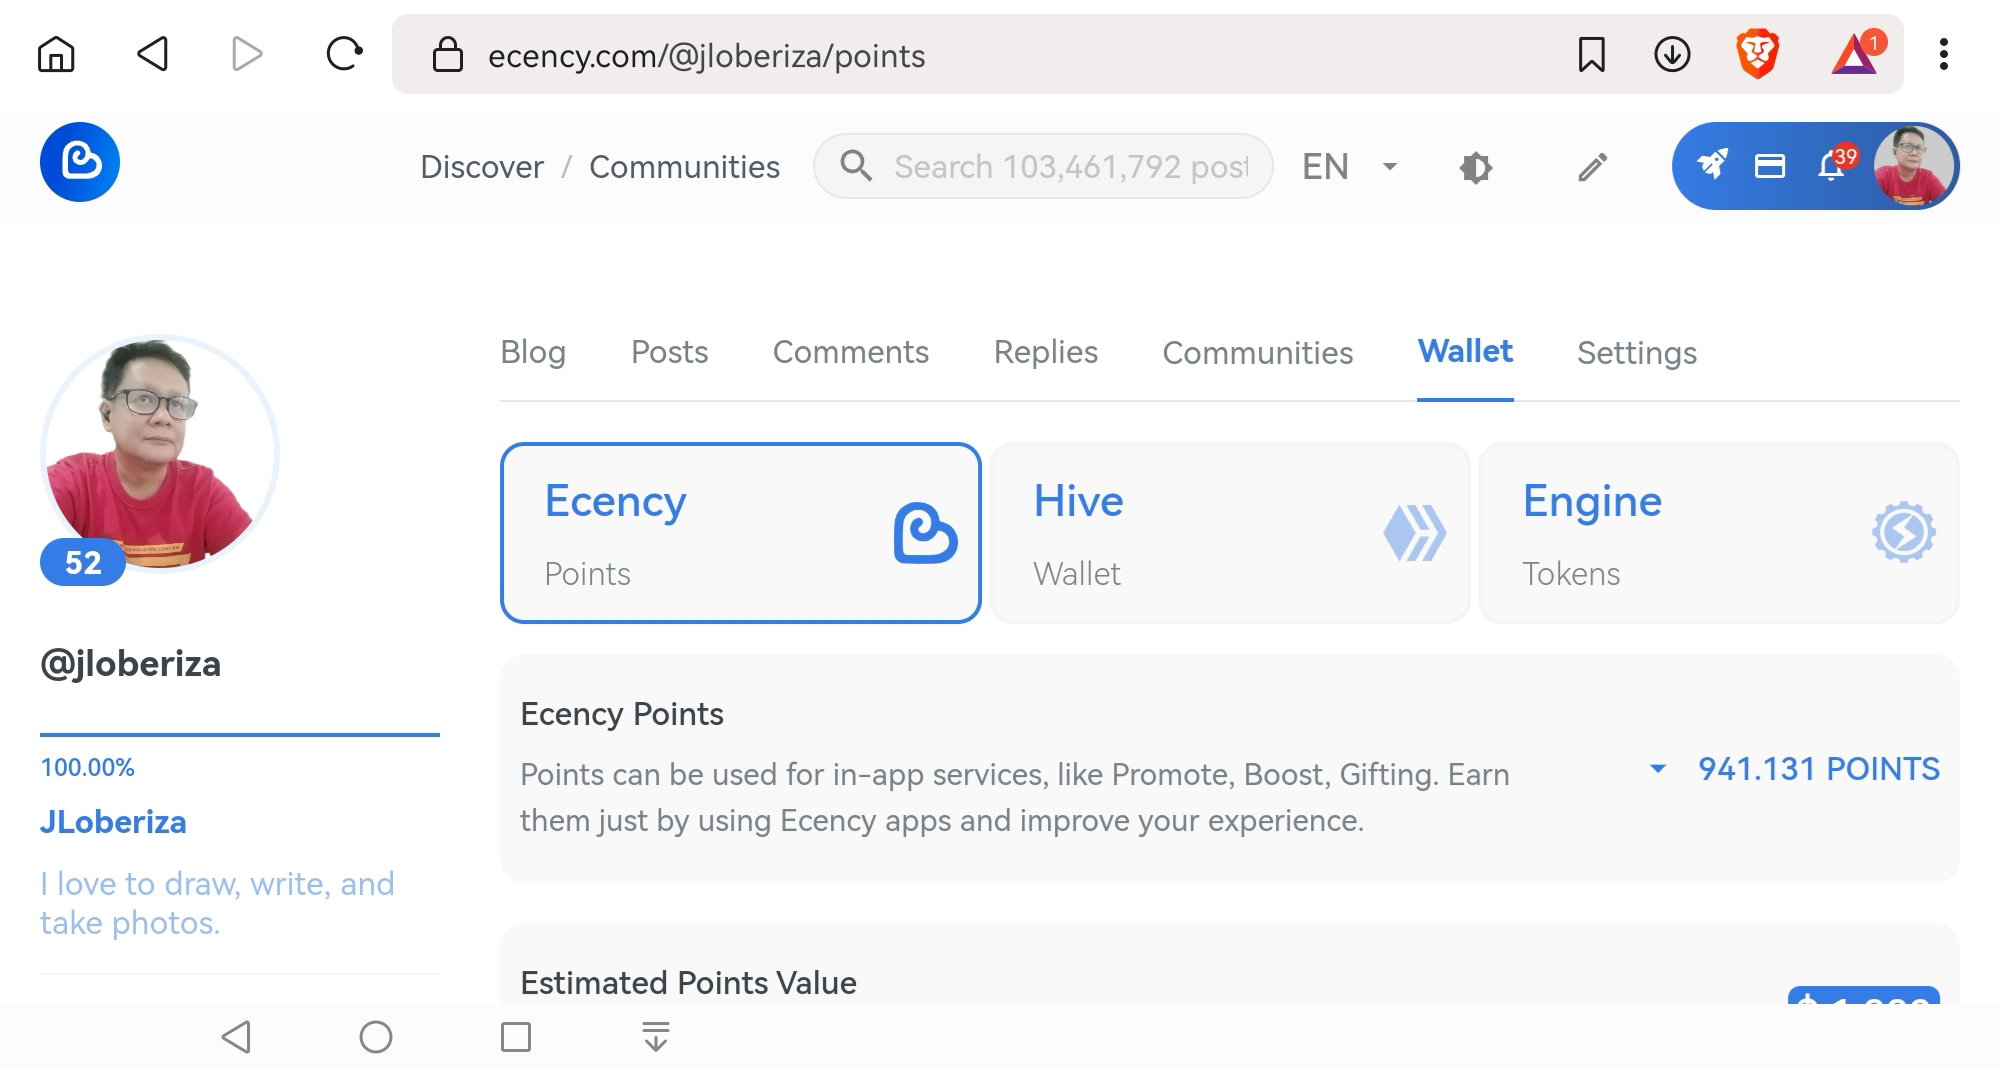Click the Ecency logo on Points card
Viewport: 2000px width, 1070px height.
[925, 533]
